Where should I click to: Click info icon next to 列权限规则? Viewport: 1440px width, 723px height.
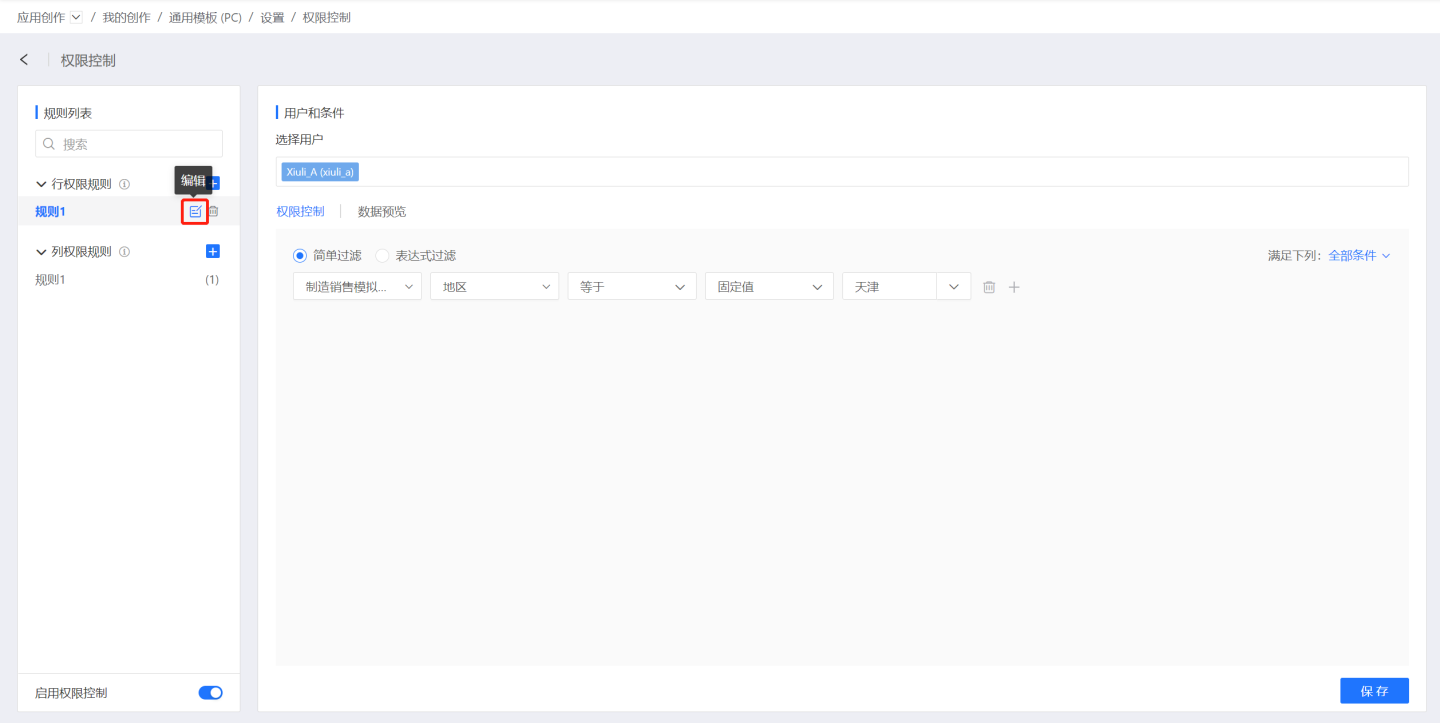pos(125,252)
